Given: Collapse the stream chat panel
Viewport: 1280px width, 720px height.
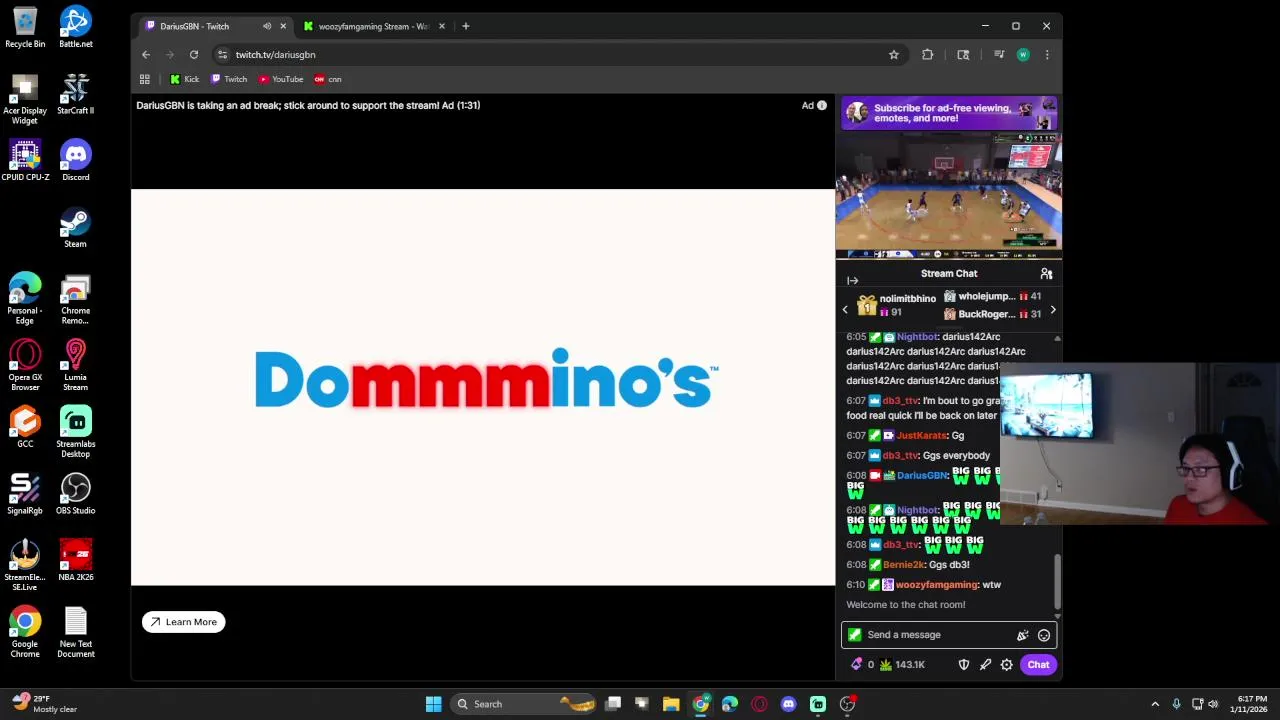Looking at the screenshot, I should [852, 281].
